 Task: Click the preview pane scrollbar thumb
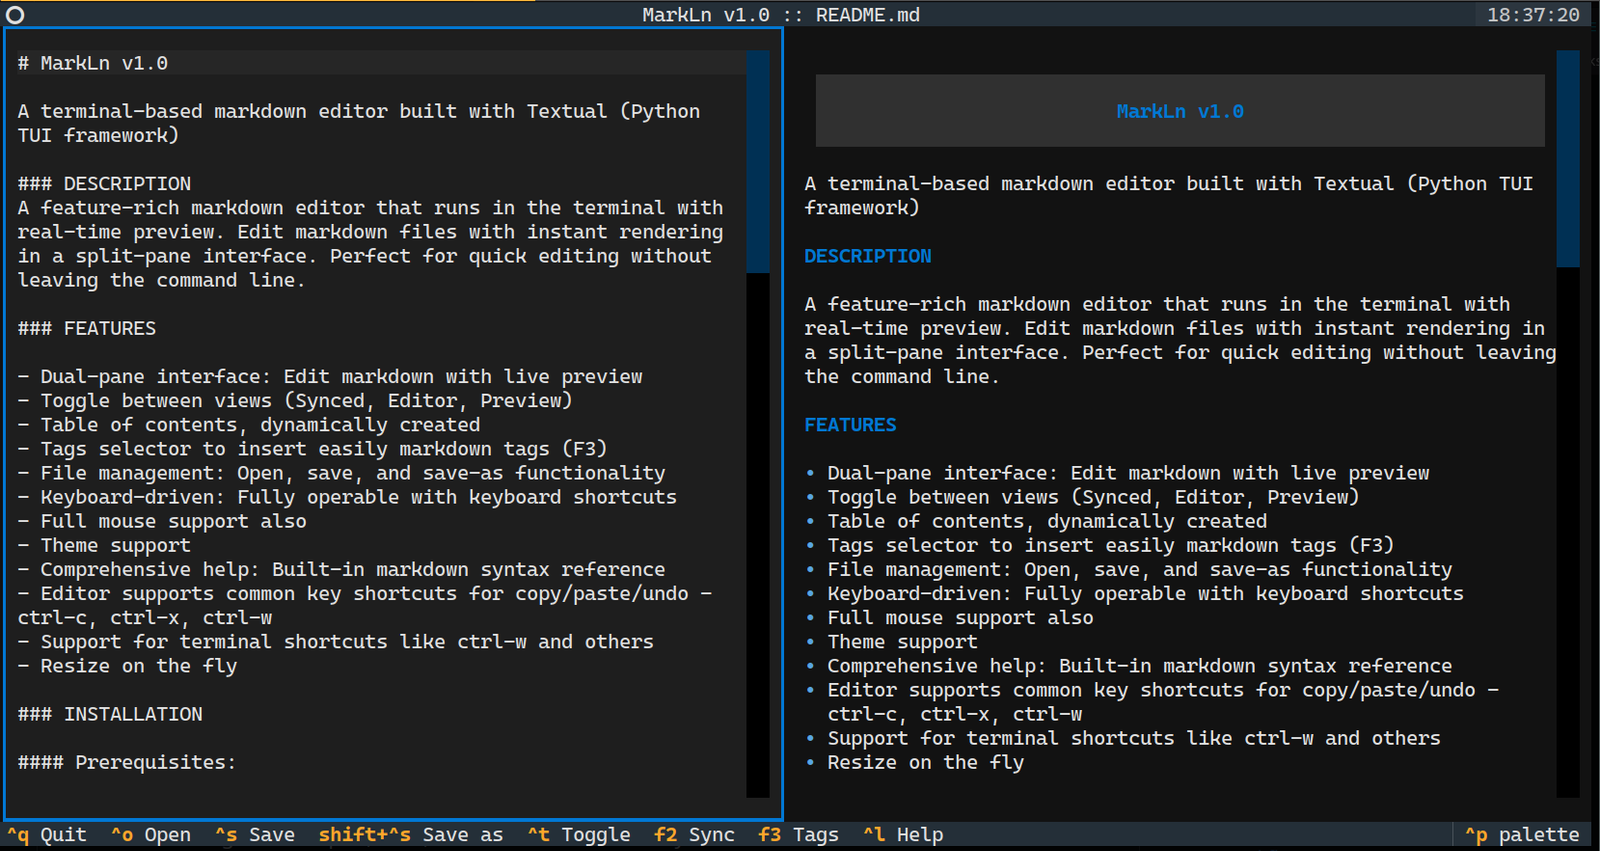coord(1567,160)
